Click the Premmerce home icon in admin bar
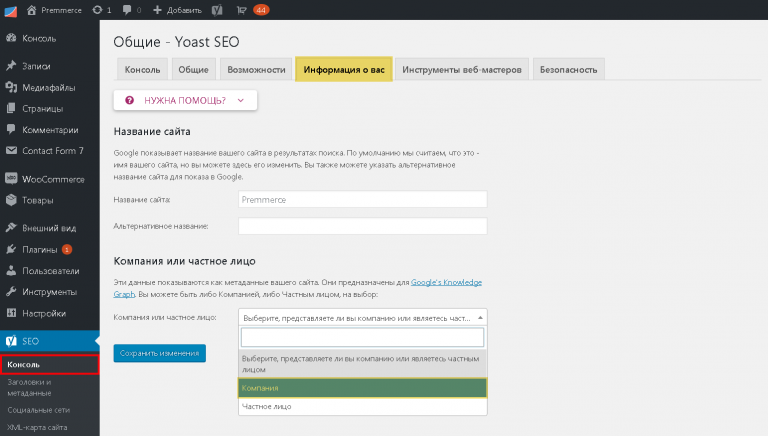 32,10
